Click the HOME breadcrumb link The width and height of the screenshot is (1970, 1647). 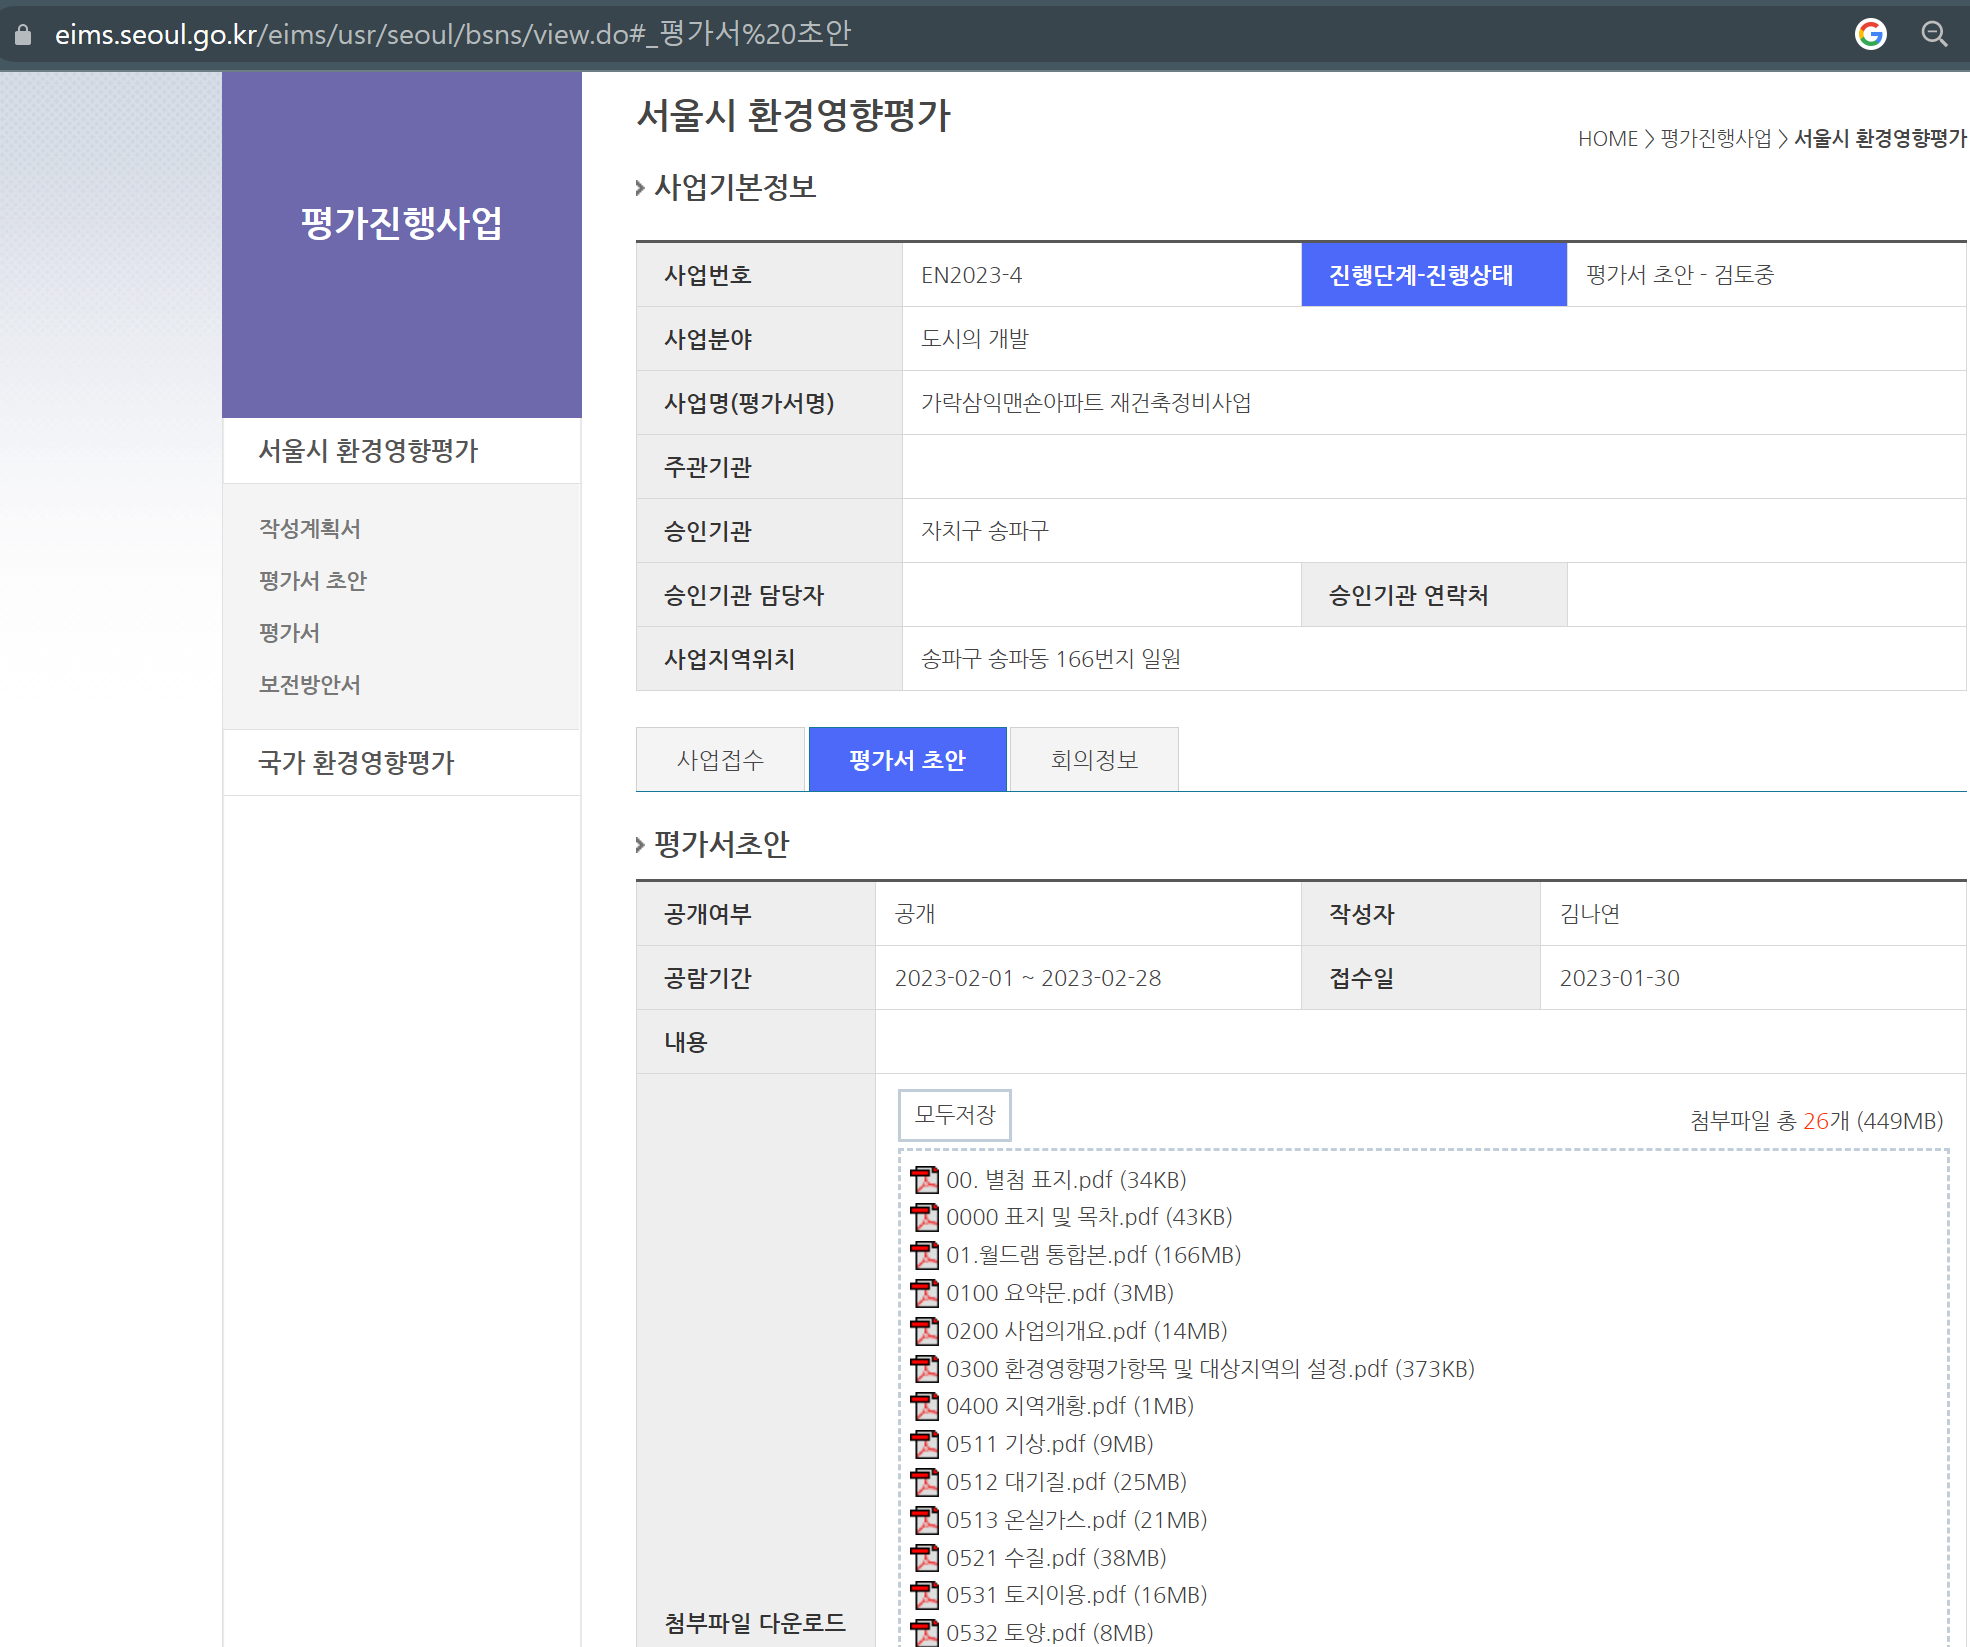1607,139
